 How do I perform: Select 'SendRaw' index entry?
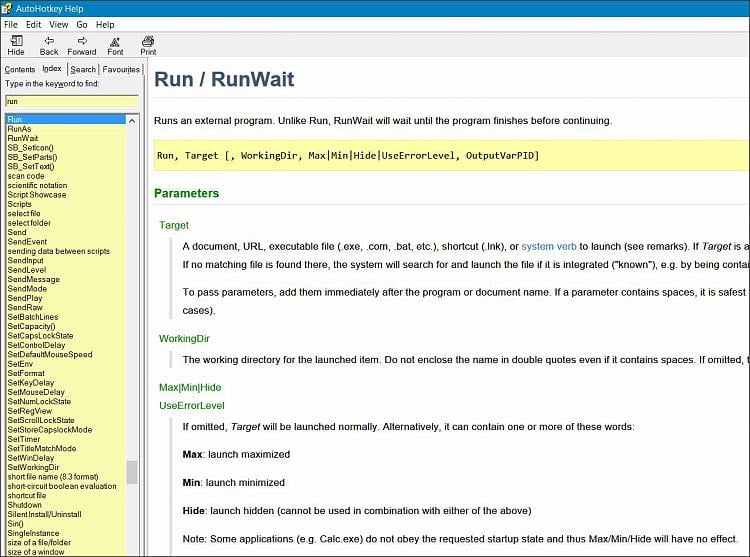tap(25, 307)
